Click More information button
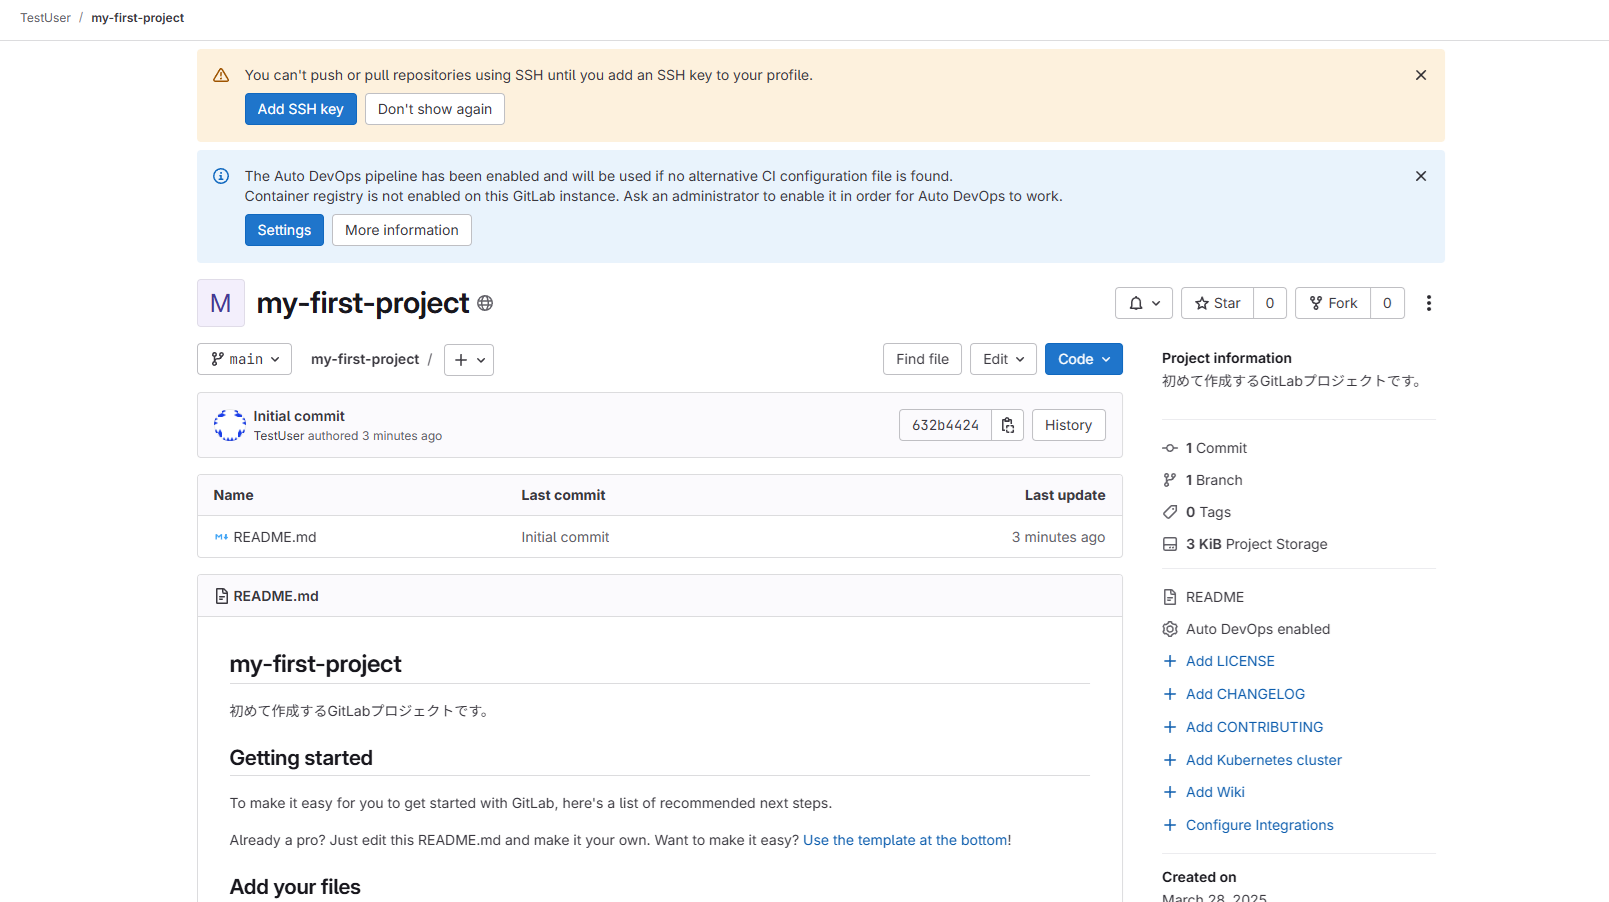Image resolution: width=1609 pixels, height=902 pixels. (x=402, y=230)
